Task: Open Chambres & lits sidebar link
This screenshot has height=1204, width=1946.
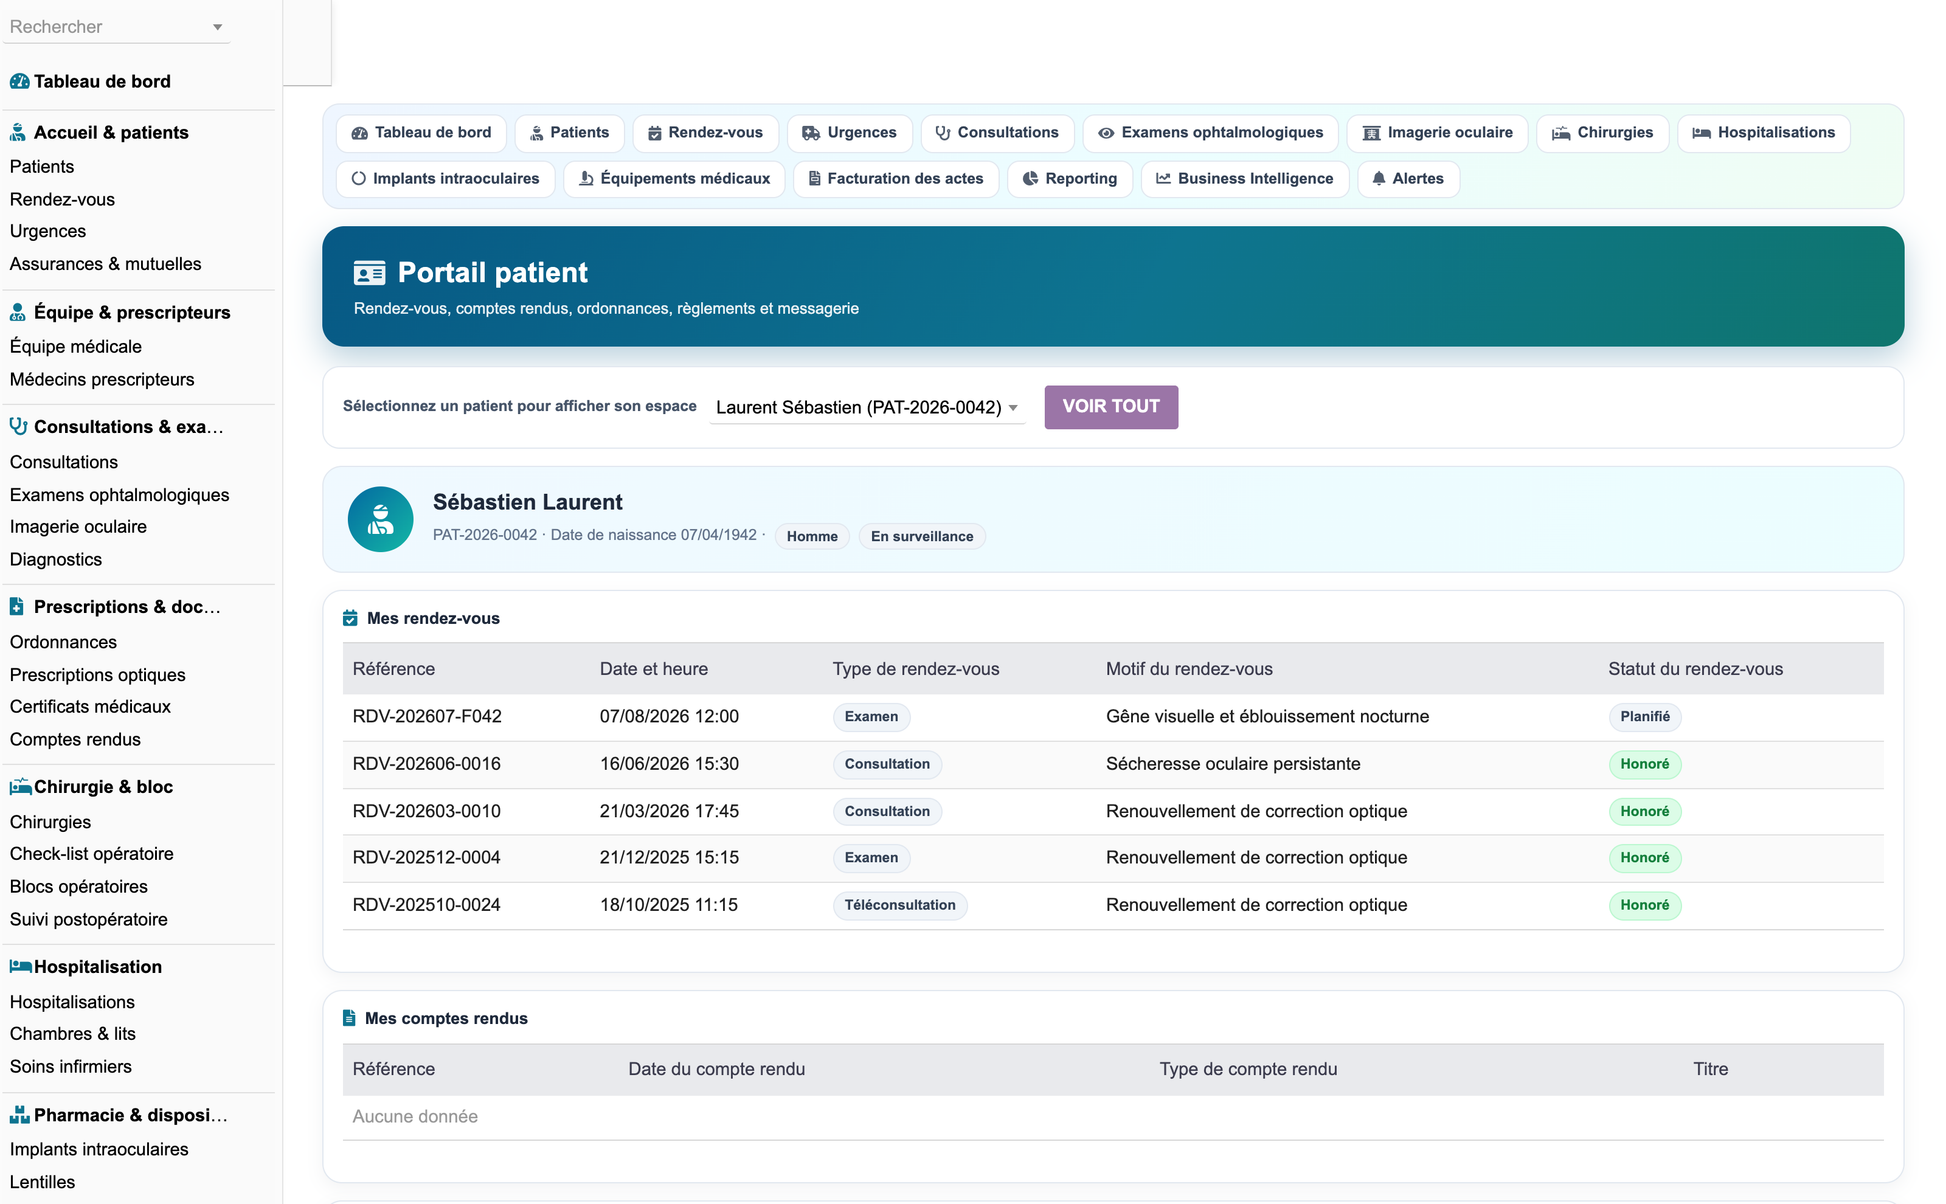Action: [72, 1034]
